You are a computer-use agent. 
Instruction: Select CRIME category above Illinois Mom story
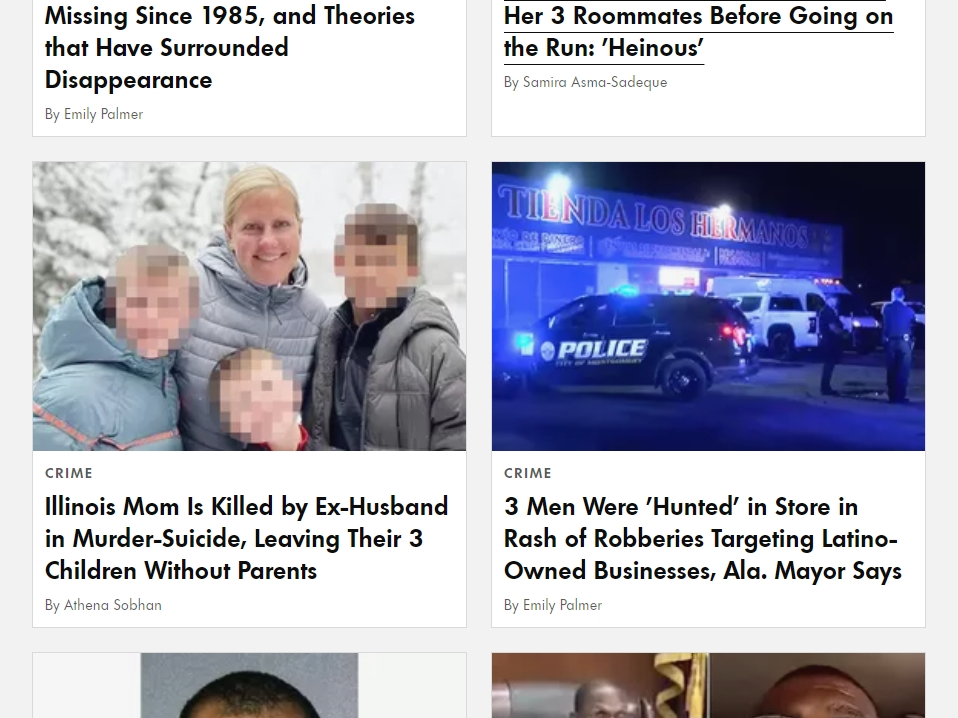click(x=69, y=473)
